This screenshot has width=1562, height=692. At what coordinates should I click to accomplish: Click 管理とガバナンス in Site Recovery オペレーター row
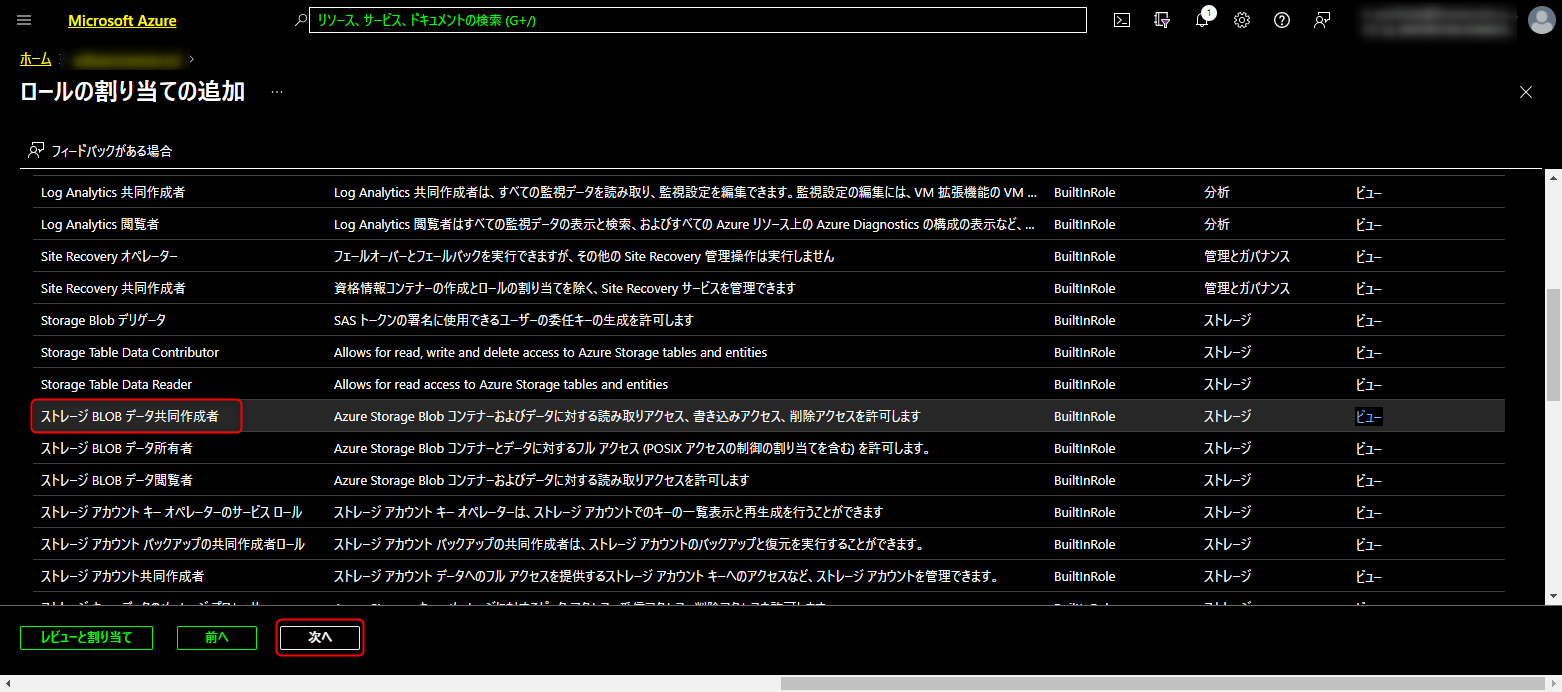point(1247,256)
